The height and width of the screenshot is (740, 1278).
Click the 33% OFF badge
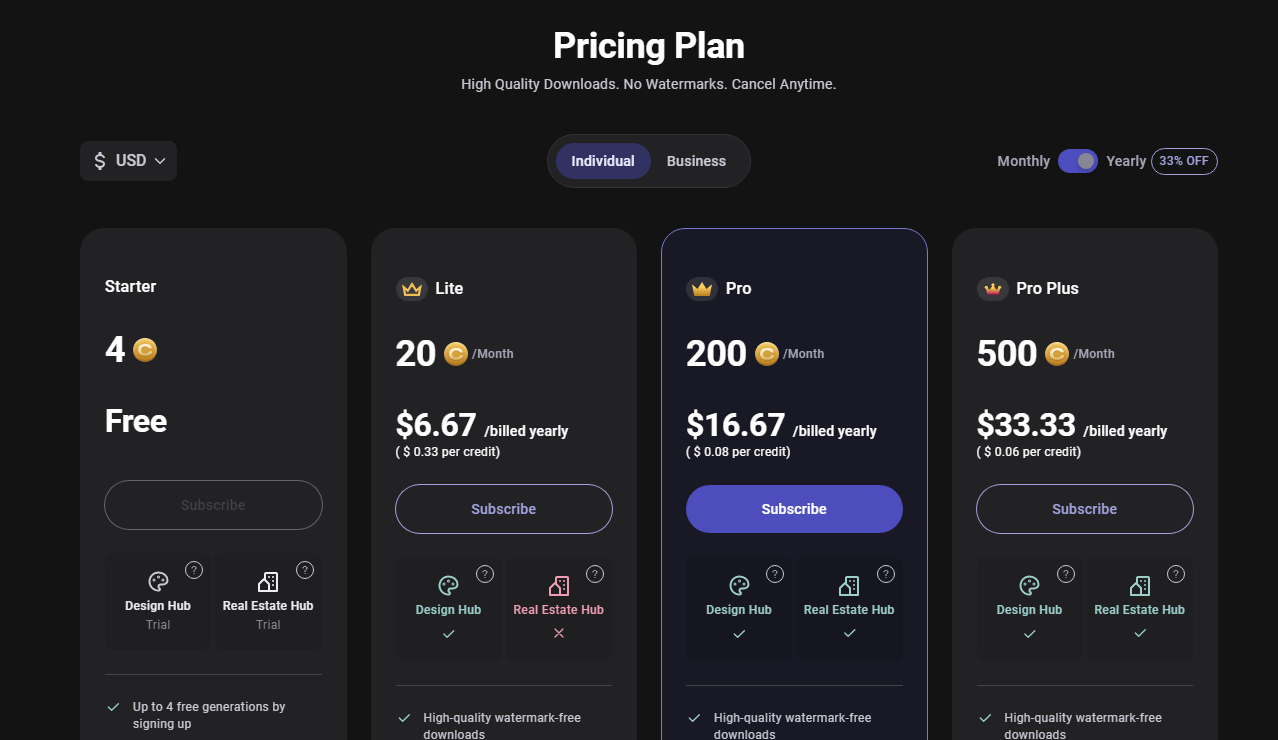pos(1184,161)
